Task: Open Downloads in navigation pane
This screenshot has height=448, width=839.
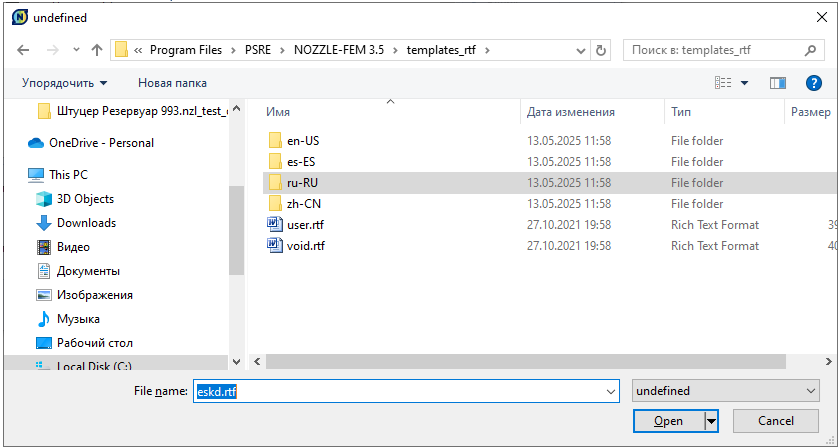Action: tap(76, 223)
